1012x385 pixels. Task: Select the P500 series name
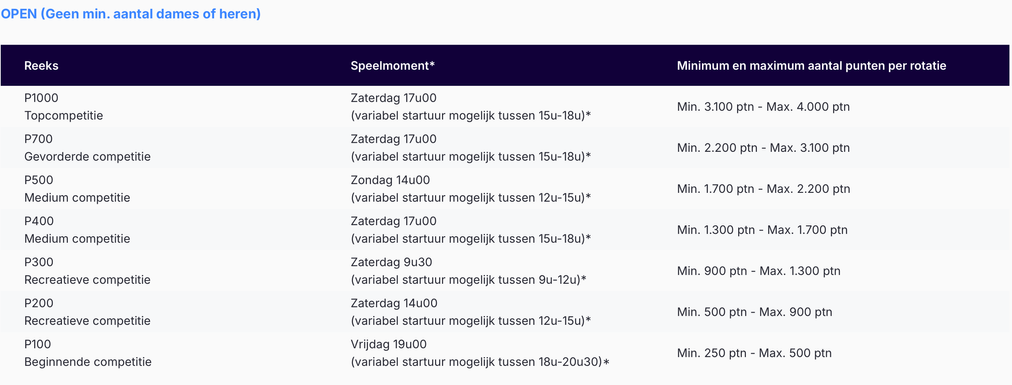click(x=39, y=180)
